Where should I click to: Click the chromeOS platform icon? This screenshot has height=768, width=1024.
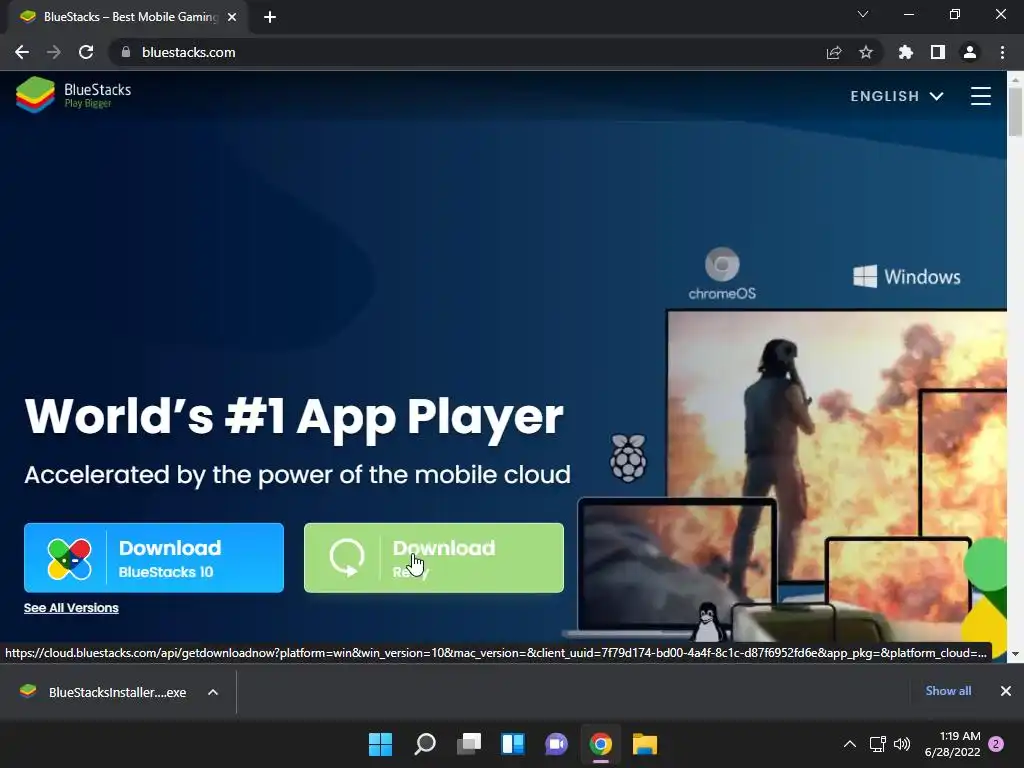pyautogui.click(x=722, y=274)
